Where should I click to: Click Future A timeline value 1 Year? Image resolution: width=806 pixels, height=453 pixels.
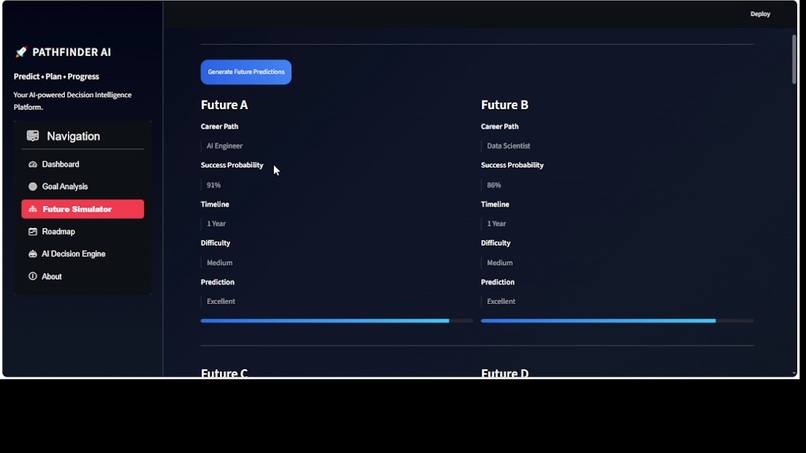point(216,224)
